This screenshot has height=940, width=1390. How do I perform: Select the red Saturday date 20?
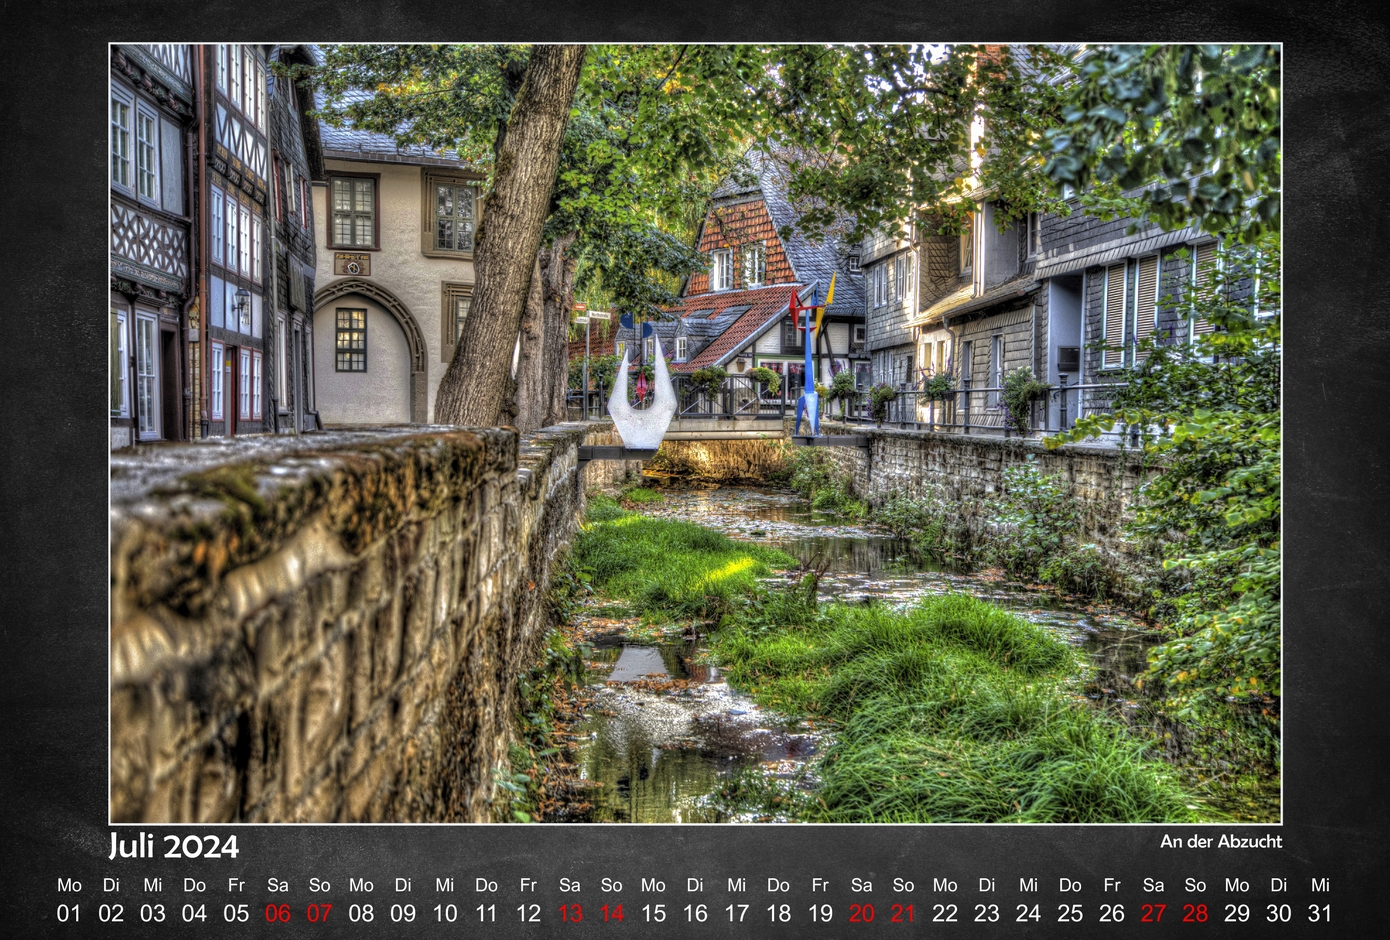[861, 913]
